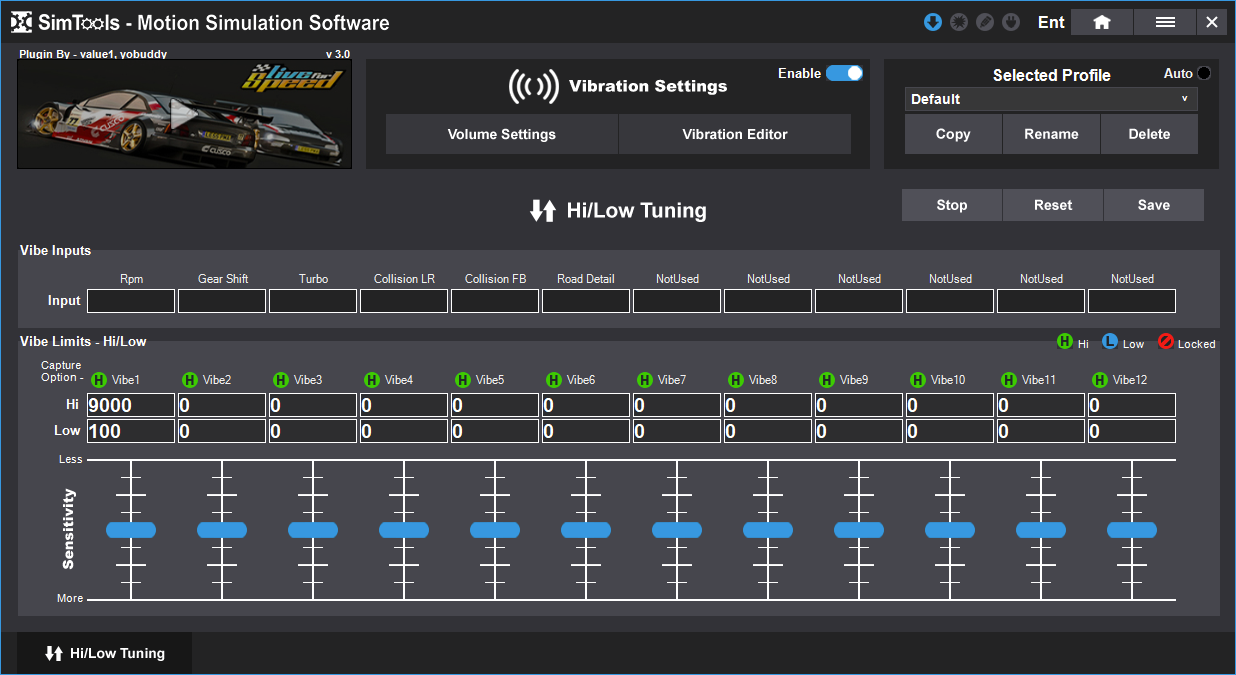The image size is (1236, 675).
Task: Click the Vibe3 sensitivity slider handle
Action: click(x=313, y=530)
